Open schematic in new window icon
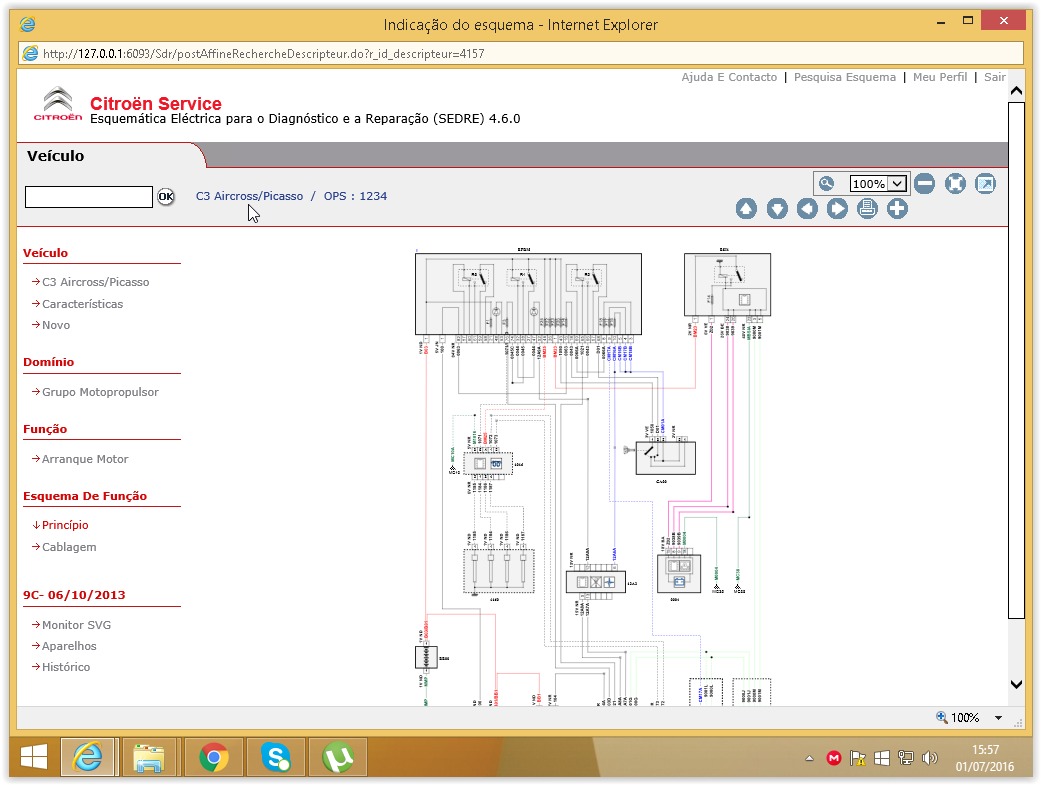Image resolution: width=1041 pixels, height=785 pixels. (985, 184)
